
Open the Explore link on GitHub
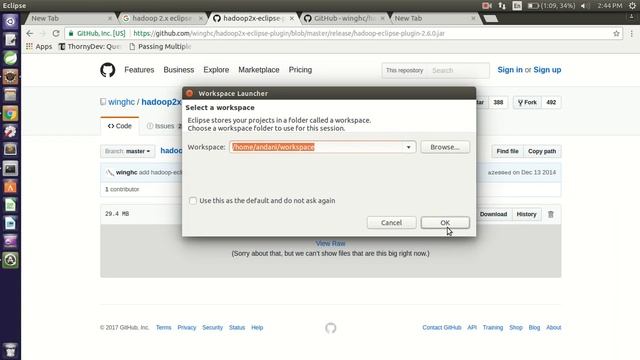point(216,70)
